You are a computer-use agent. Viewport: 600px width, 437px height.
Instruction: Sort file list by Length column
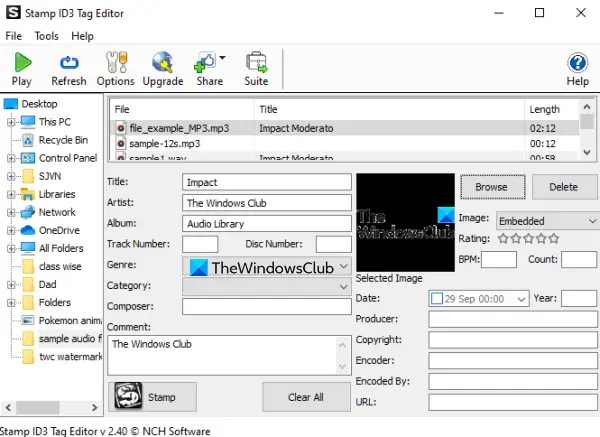click(x=551, y=109)
